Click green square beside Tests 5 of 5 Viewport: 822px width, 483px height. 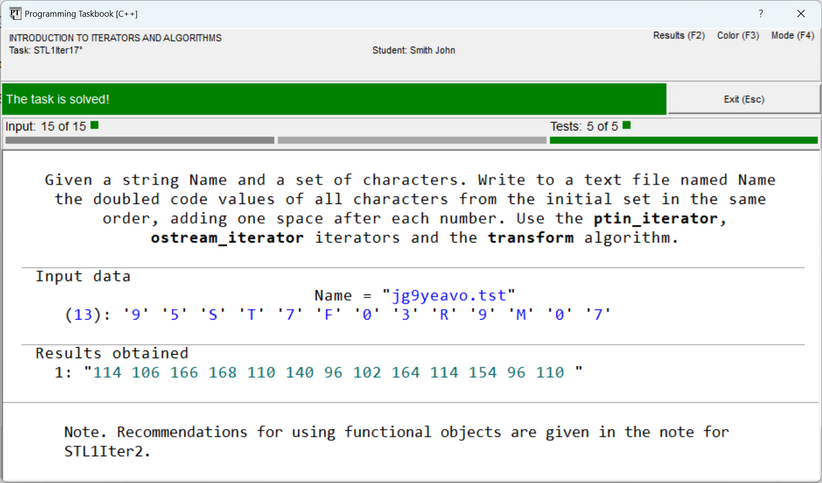pyautogui.click(x=627, y=126)
